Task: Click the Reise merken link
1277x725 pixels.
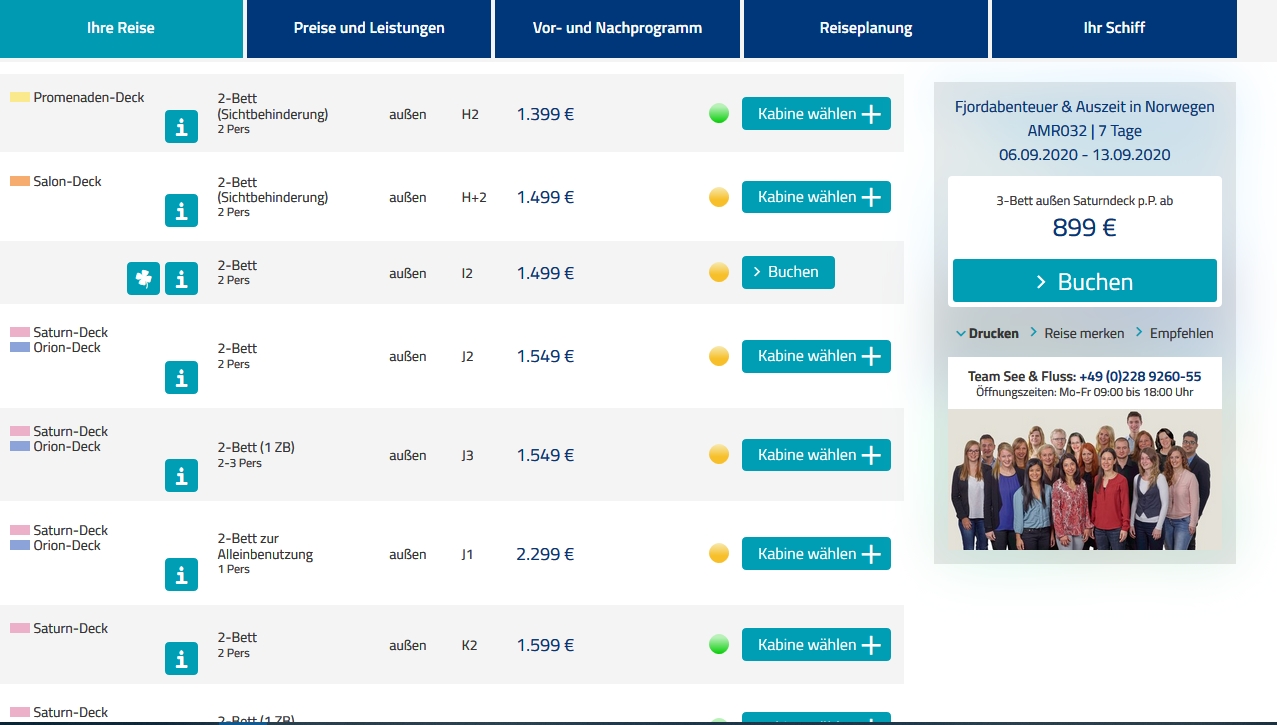Action: click(x=1083, y=333)
